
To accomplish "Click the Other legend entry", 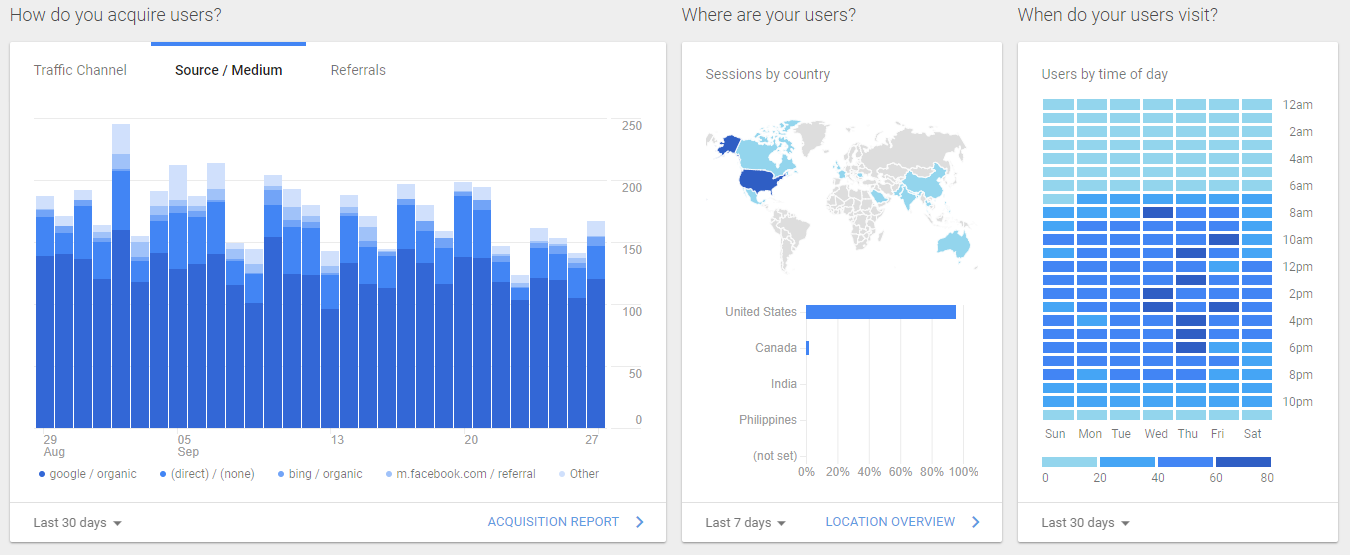I will (x=578, y=474).
